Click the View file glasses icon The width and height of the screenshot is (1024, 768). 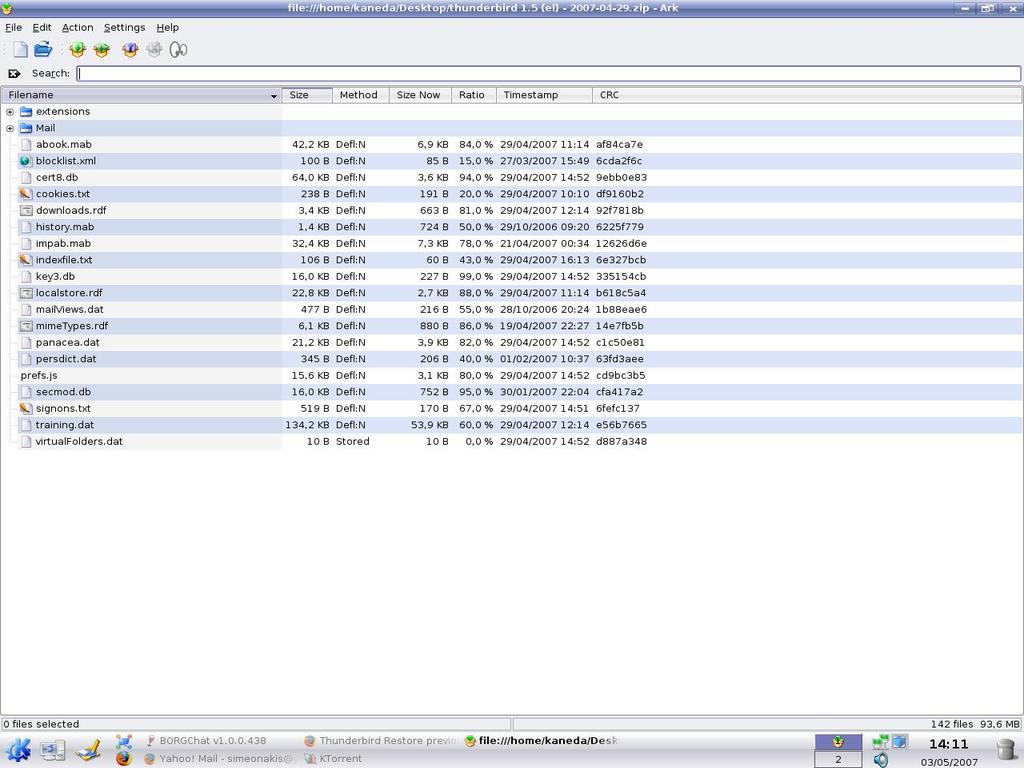178,49
